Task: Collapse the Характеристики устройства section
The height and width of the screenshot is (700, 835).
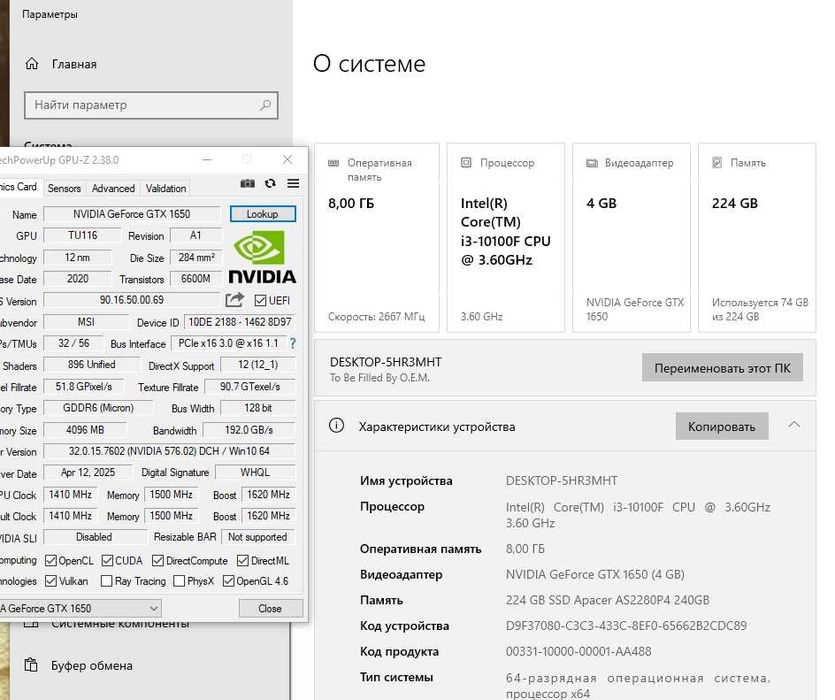Action: tap(794, 425)
